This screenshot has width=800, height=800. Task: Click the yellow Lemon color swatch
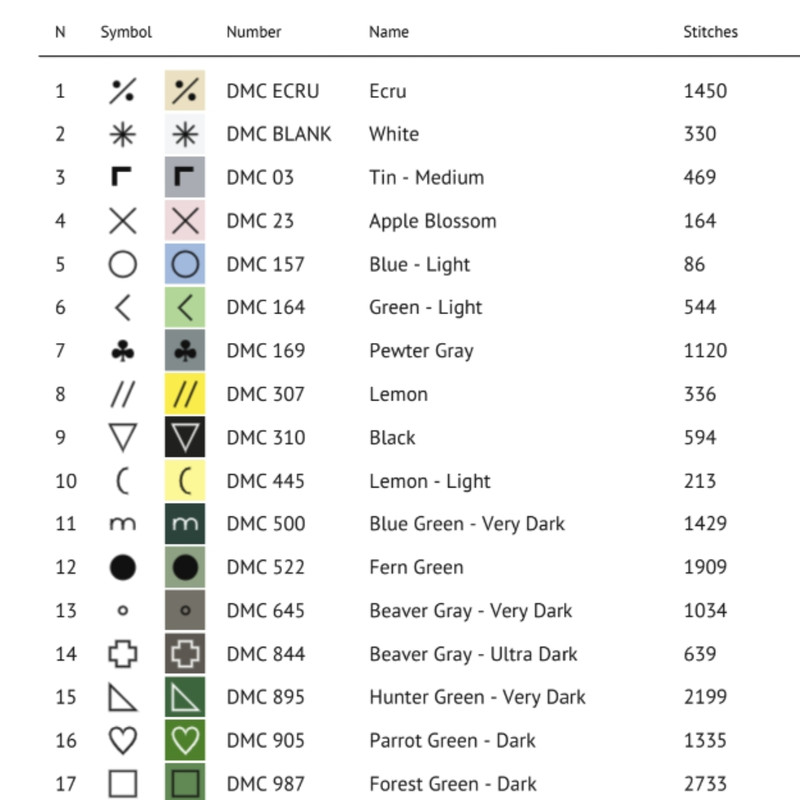pyautogui.click(x=185, y=394)
